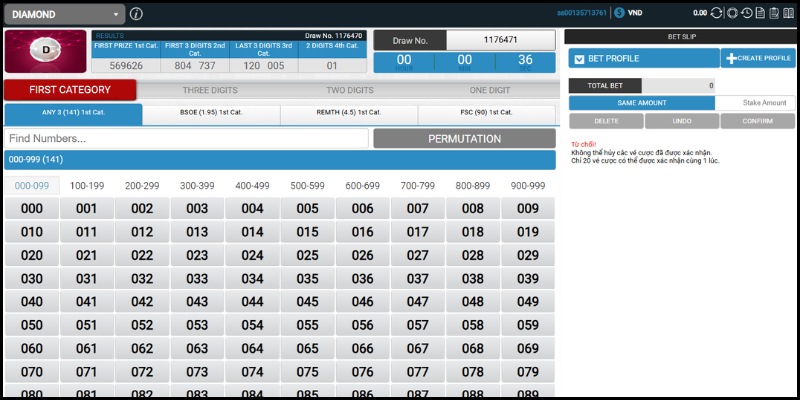Screen dimensions: 800x400
Task: Pick number 051
Action: point(87,326)
